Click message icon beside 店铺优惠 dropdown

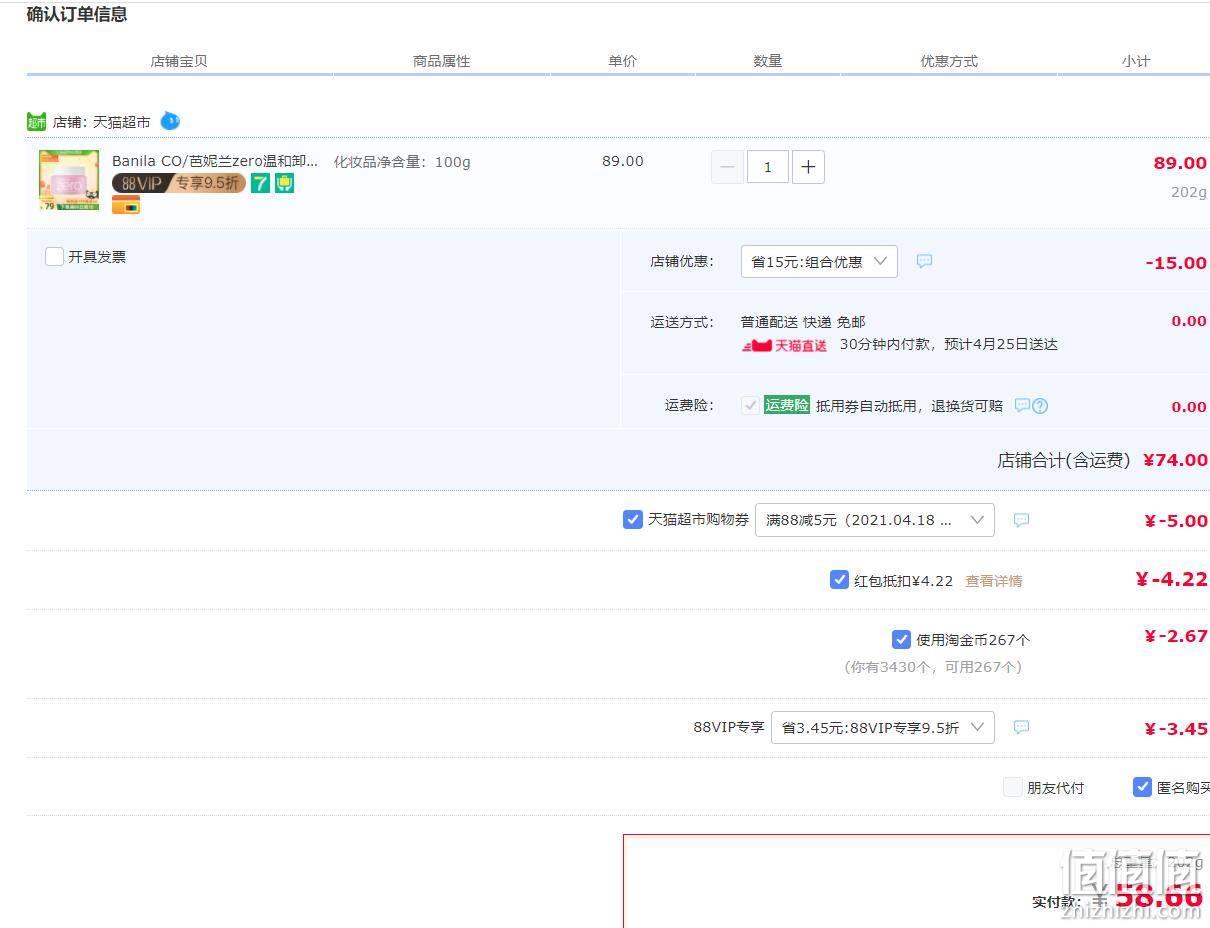pos(925,261)
